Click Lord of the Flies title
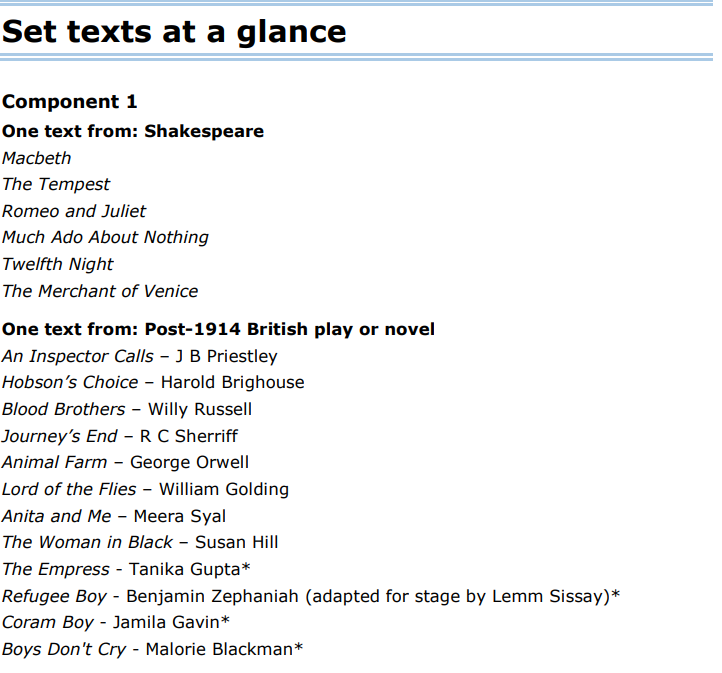This screenshot has width=722, height=673. tap(70, 489)
